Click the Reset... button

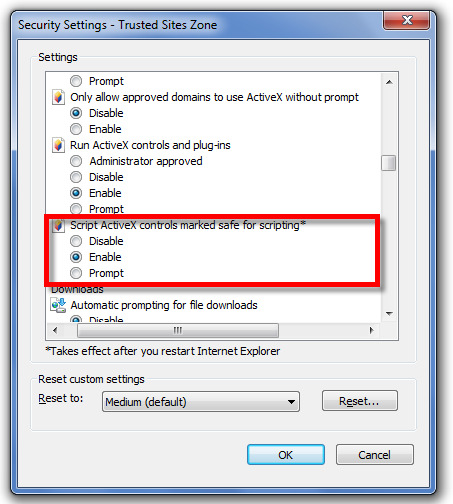coord(360,401)
